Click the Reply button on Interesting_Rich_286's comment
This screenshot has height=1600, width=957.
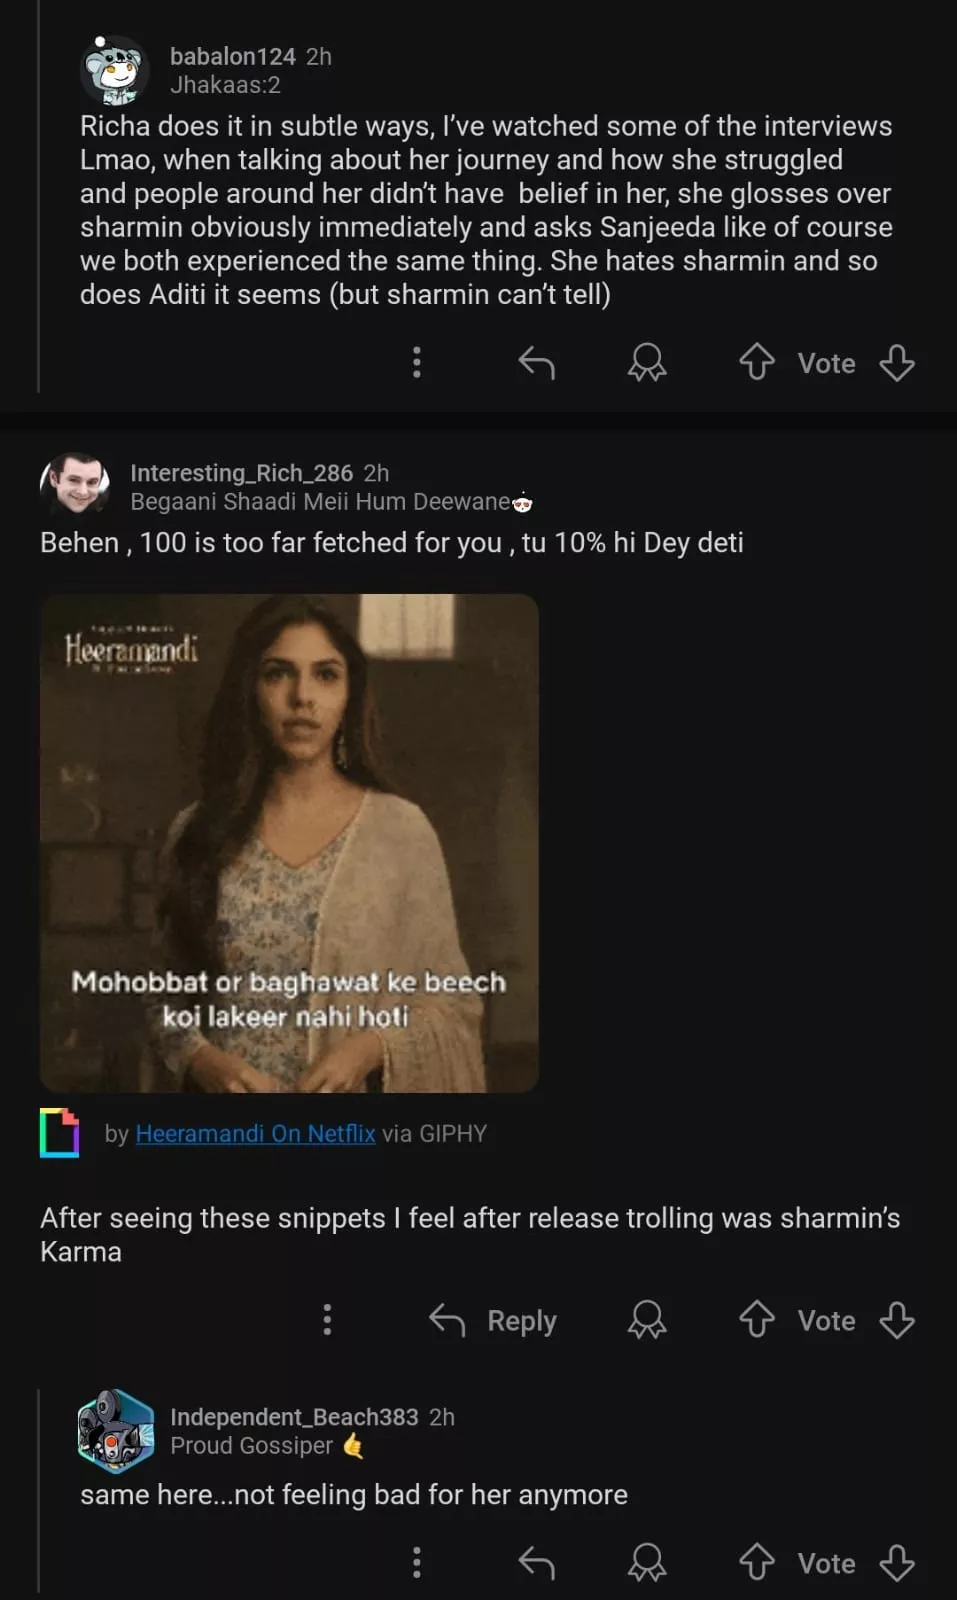pyautogui.click(x=493, y=1320)
